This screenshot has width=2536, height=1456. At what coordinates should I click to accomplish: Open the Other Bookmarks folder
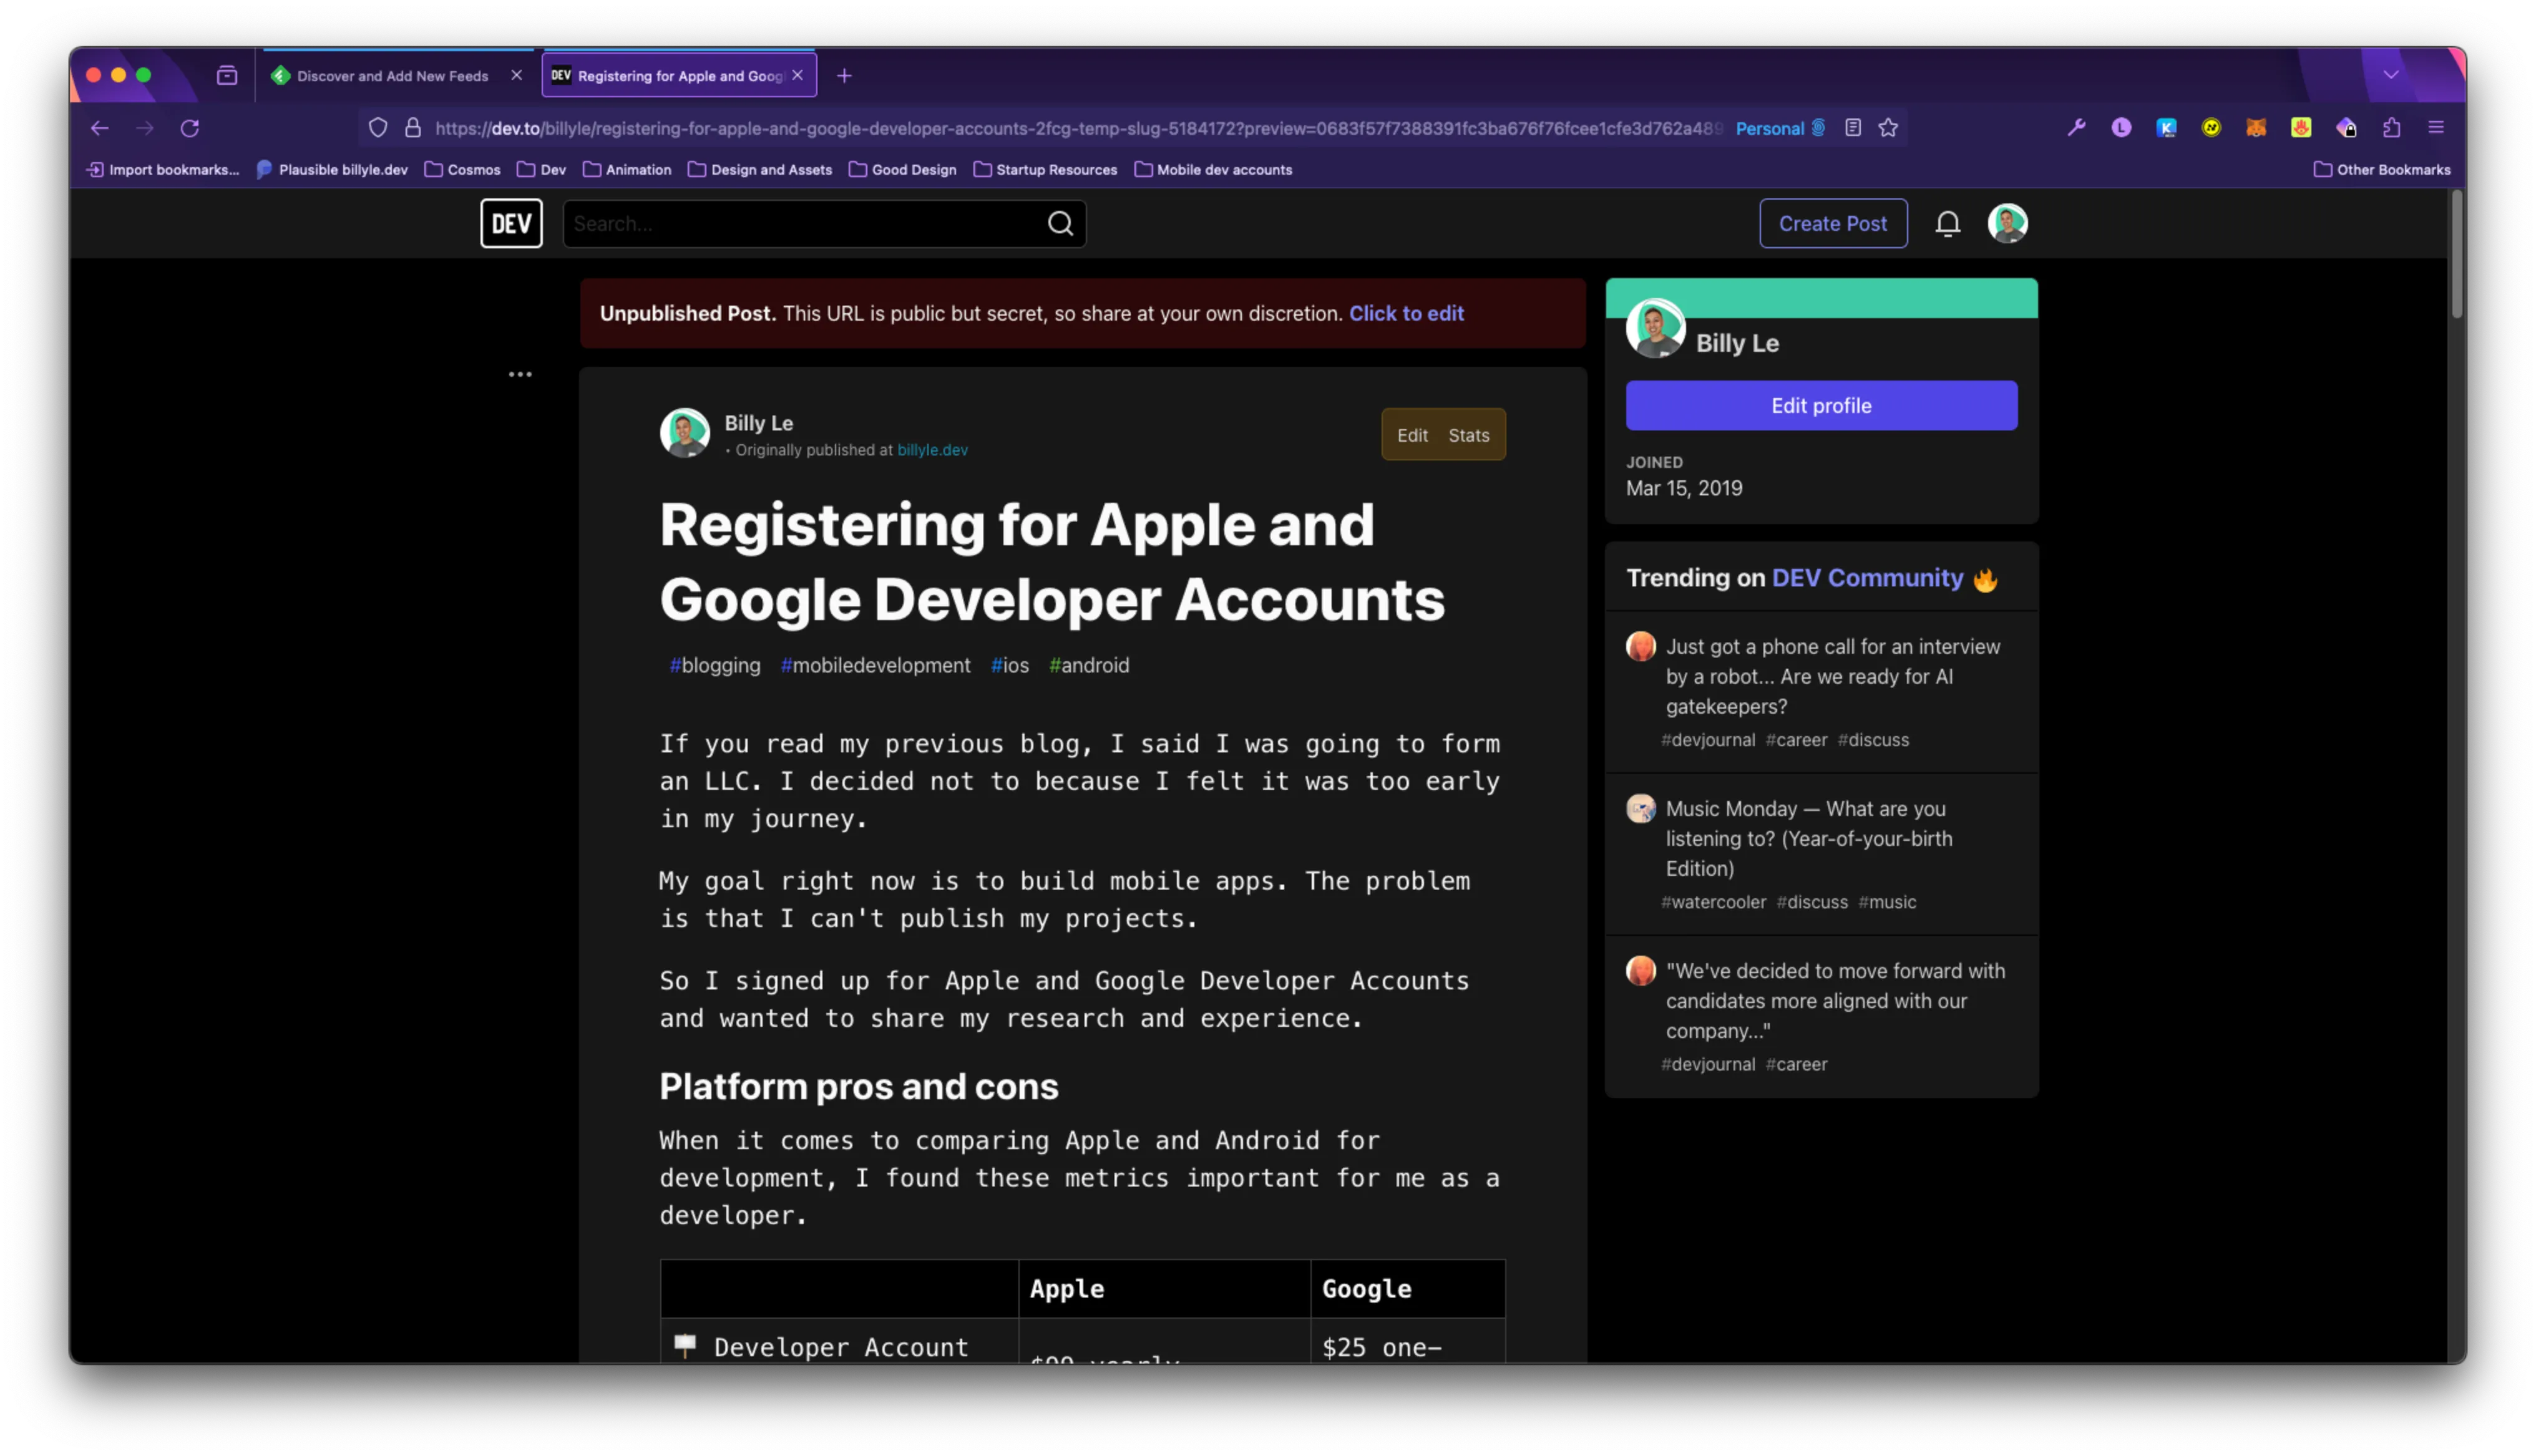(2382, 170)
